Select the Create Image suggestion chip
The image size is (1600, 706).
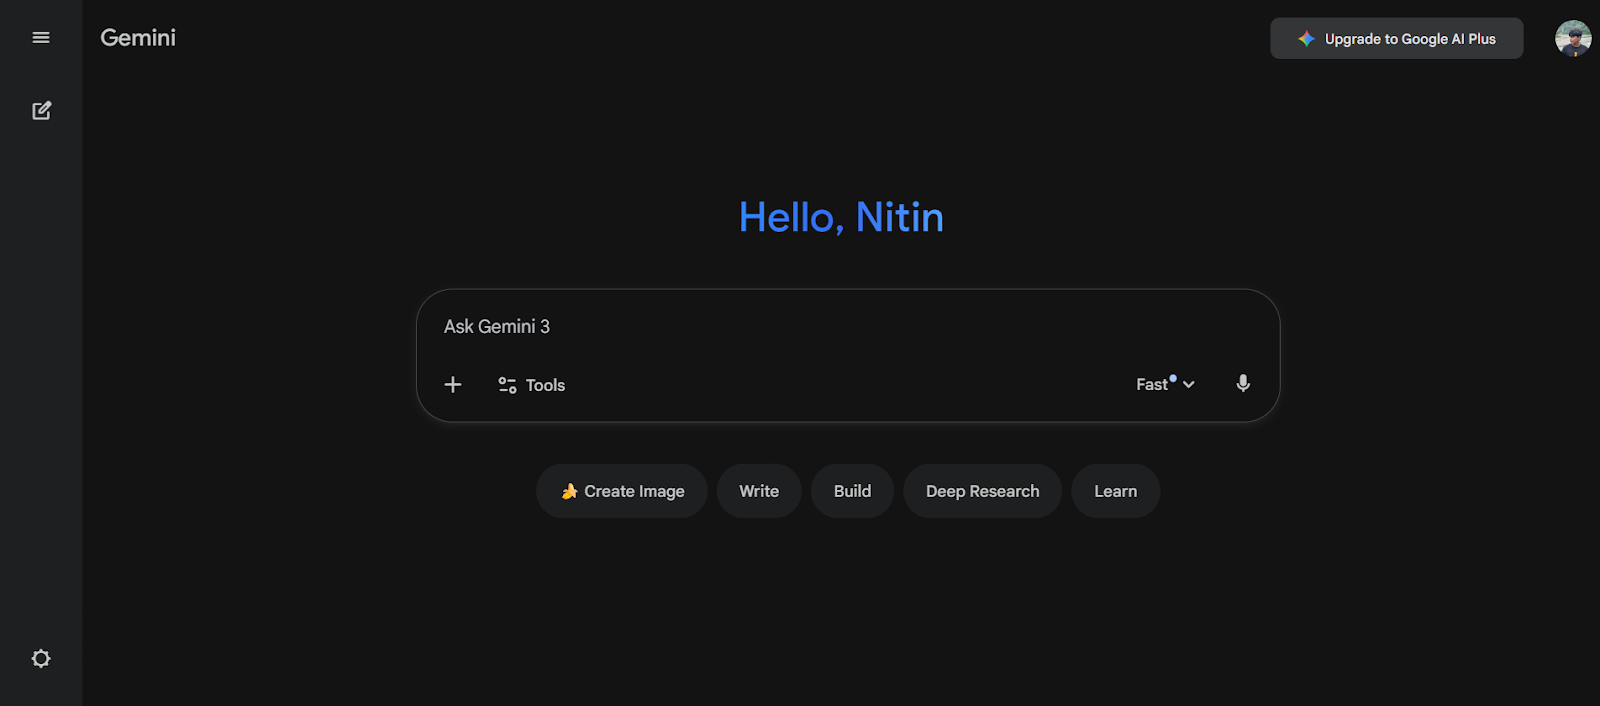(622, 491)
